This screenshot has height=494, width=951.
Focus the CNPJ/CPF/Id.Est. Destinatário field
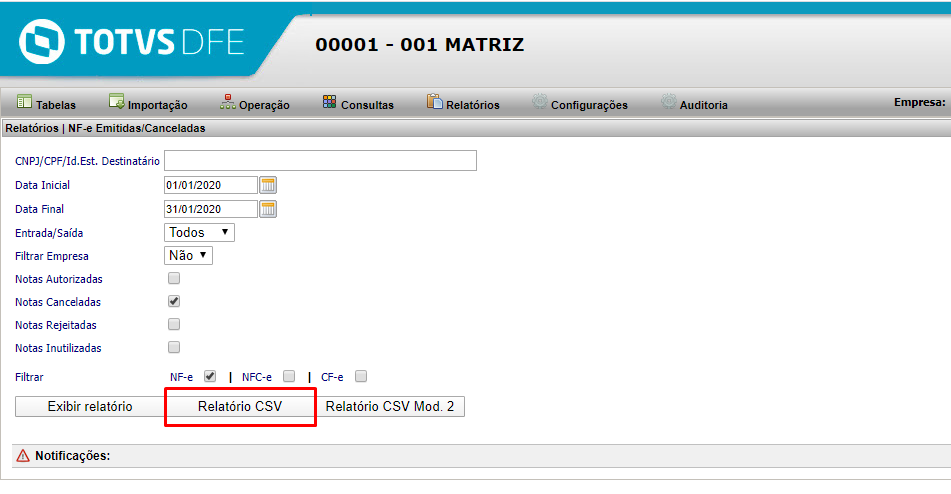[x=320, y=161]
